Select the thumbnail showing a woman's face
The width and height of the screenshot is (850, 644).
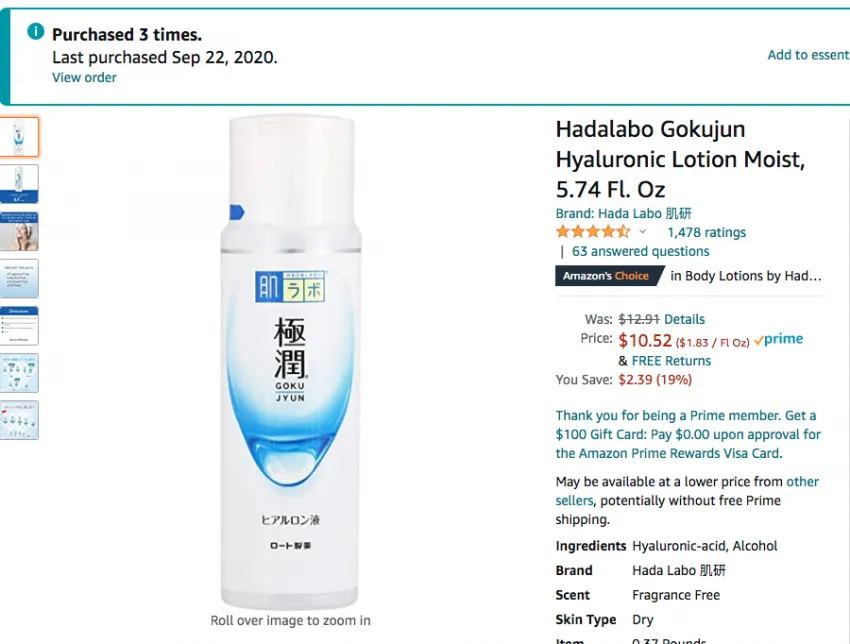(x=19, y=231)
